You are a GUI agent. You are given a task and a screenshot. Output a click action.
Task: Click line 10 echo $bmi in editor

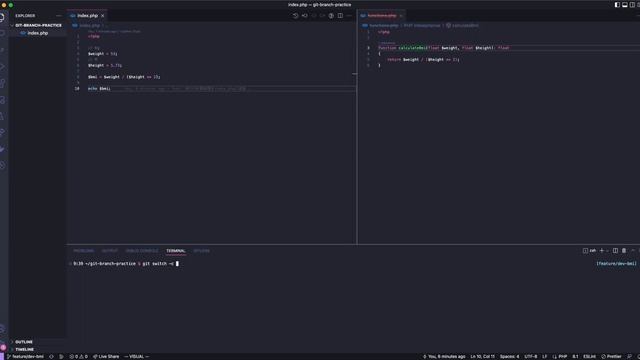[x=99, y=89]
